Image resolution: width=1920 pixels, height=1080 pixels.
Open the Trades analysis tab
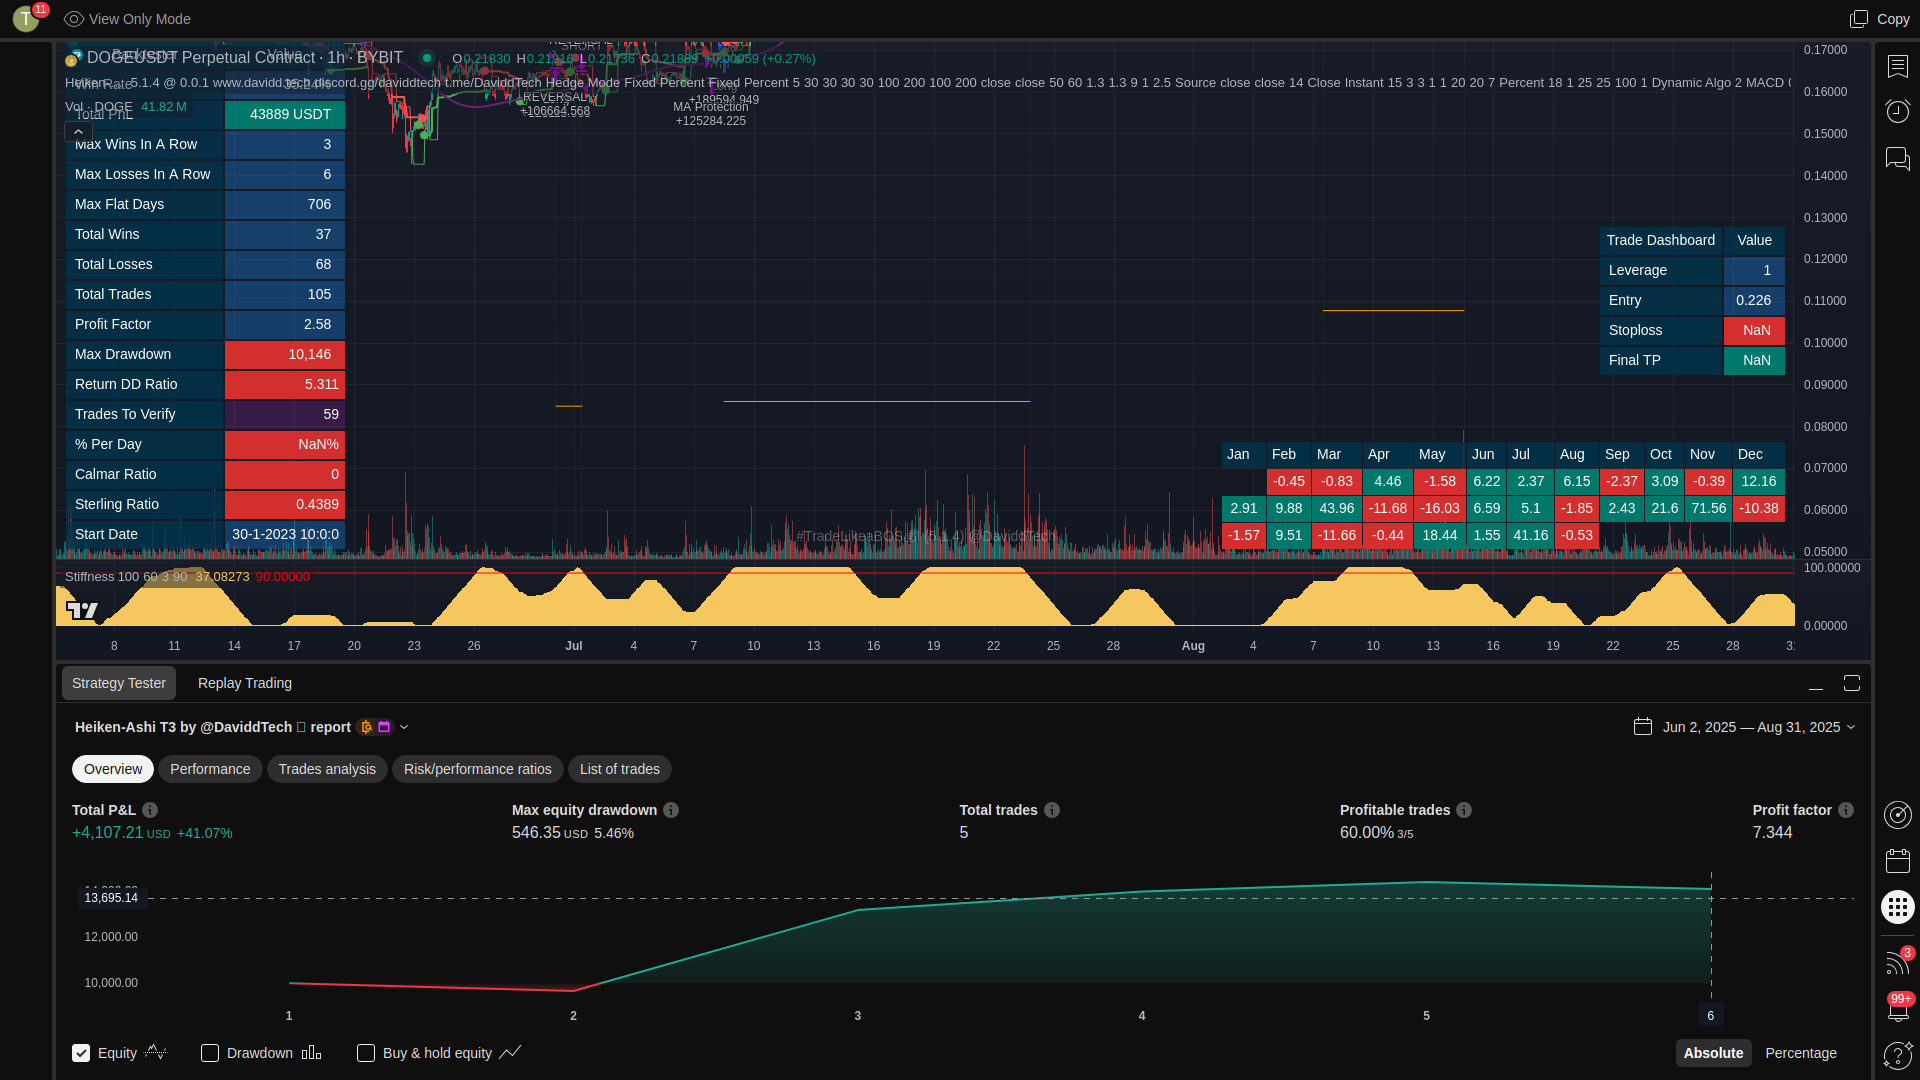(327, 769)
